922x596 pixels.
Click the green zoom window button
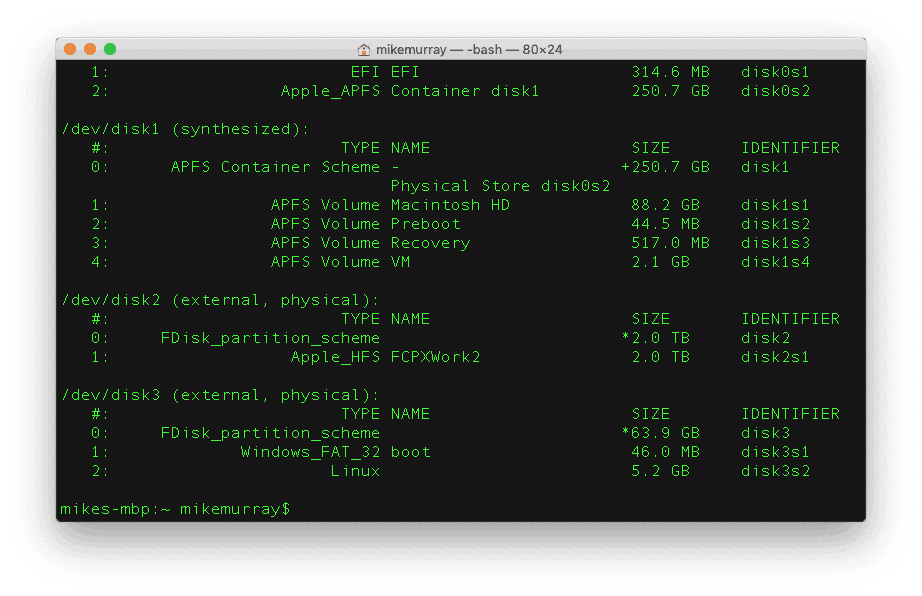tap(110, 49)
